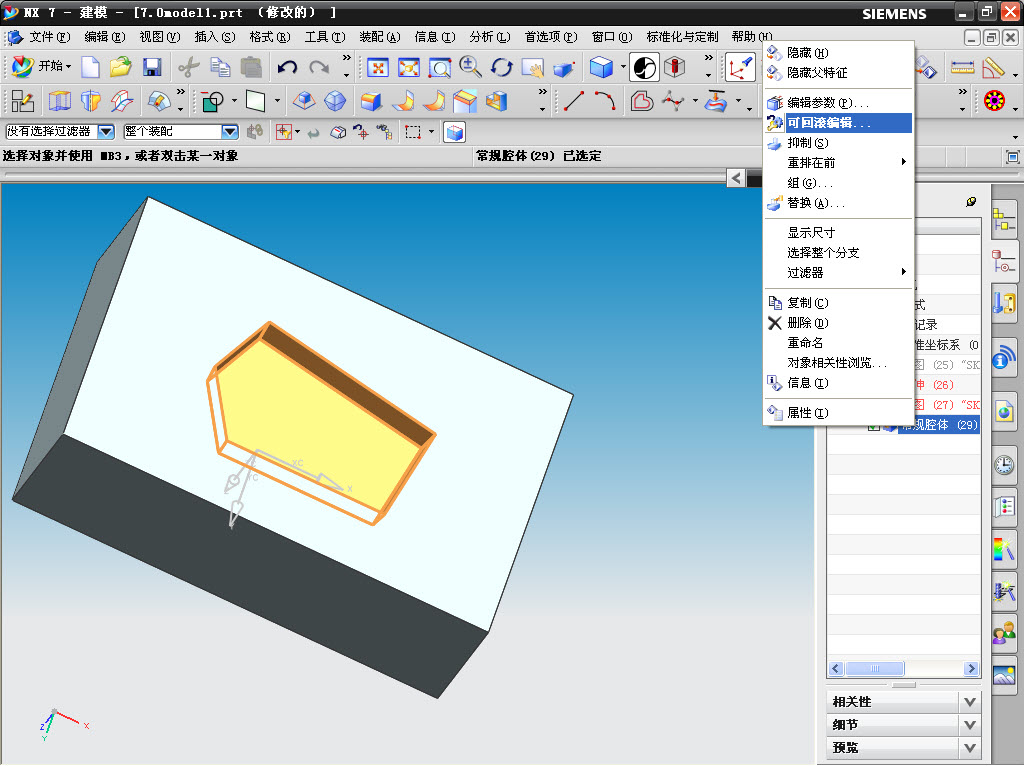Select the Revolve feature icon

[91, 101]
